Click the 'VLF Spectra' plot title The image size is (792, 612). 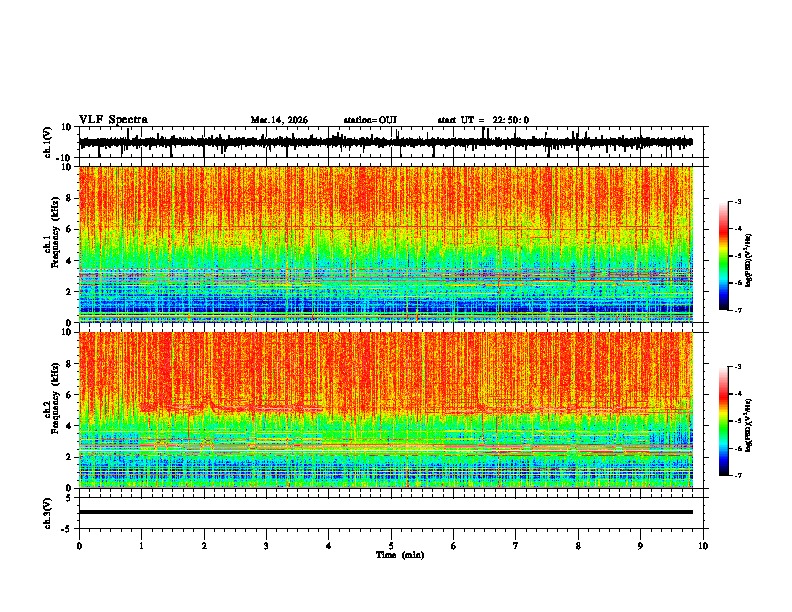pyautogui.click(x=113, y=120)
